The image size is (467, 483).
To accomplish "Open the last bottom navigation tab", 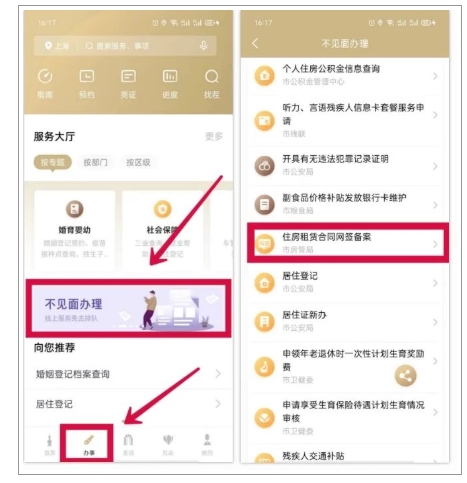I will [207, 445].
